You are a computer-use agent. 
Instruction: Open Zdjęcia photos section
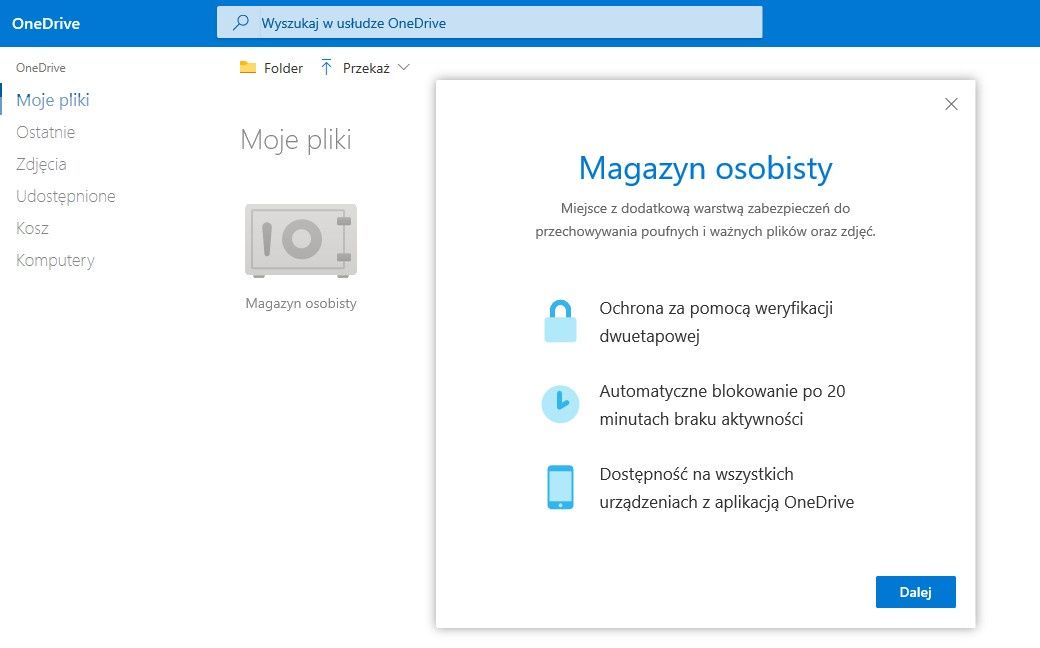click(41, 164)
